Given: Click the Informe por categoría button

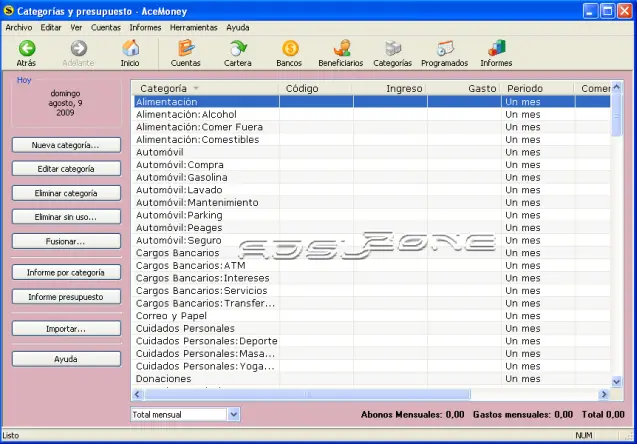Looking at the screenshot, I should [x=66, y=273].
